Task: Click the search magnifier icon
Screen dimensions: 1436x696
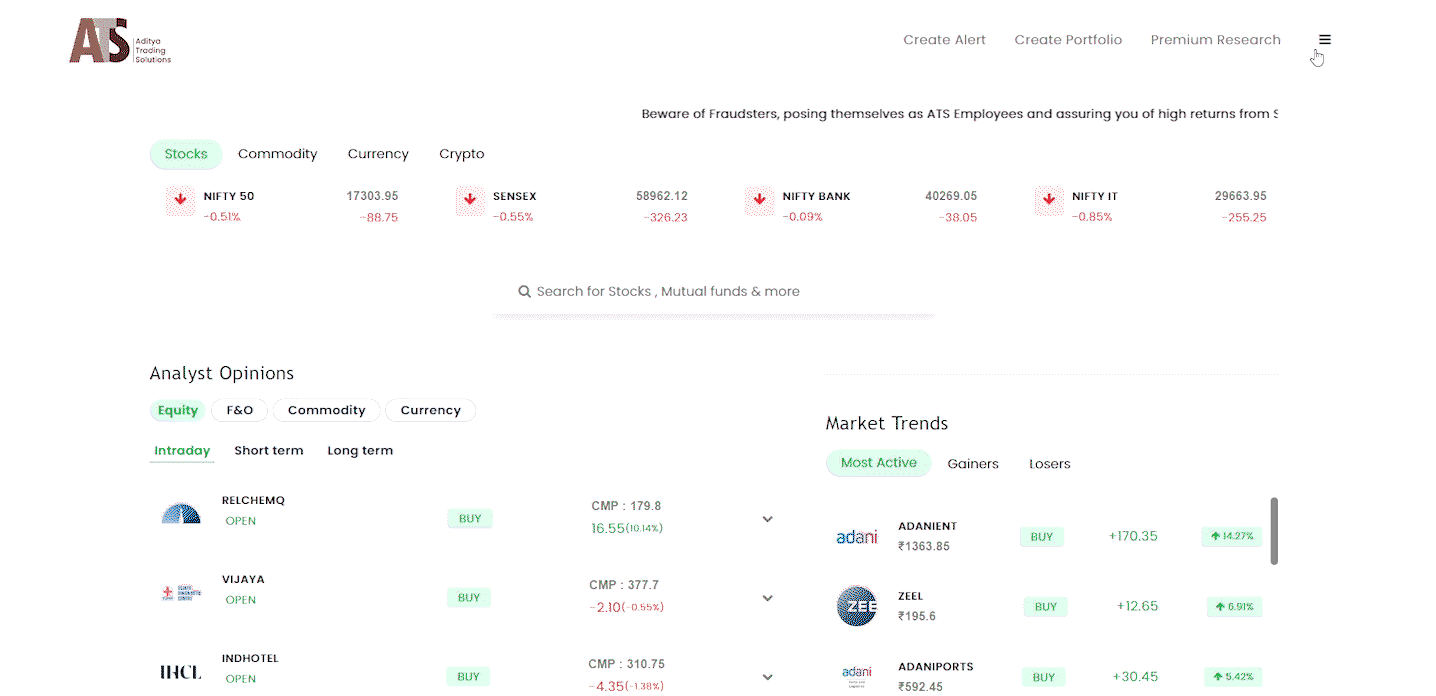Action: coord(524,292)
